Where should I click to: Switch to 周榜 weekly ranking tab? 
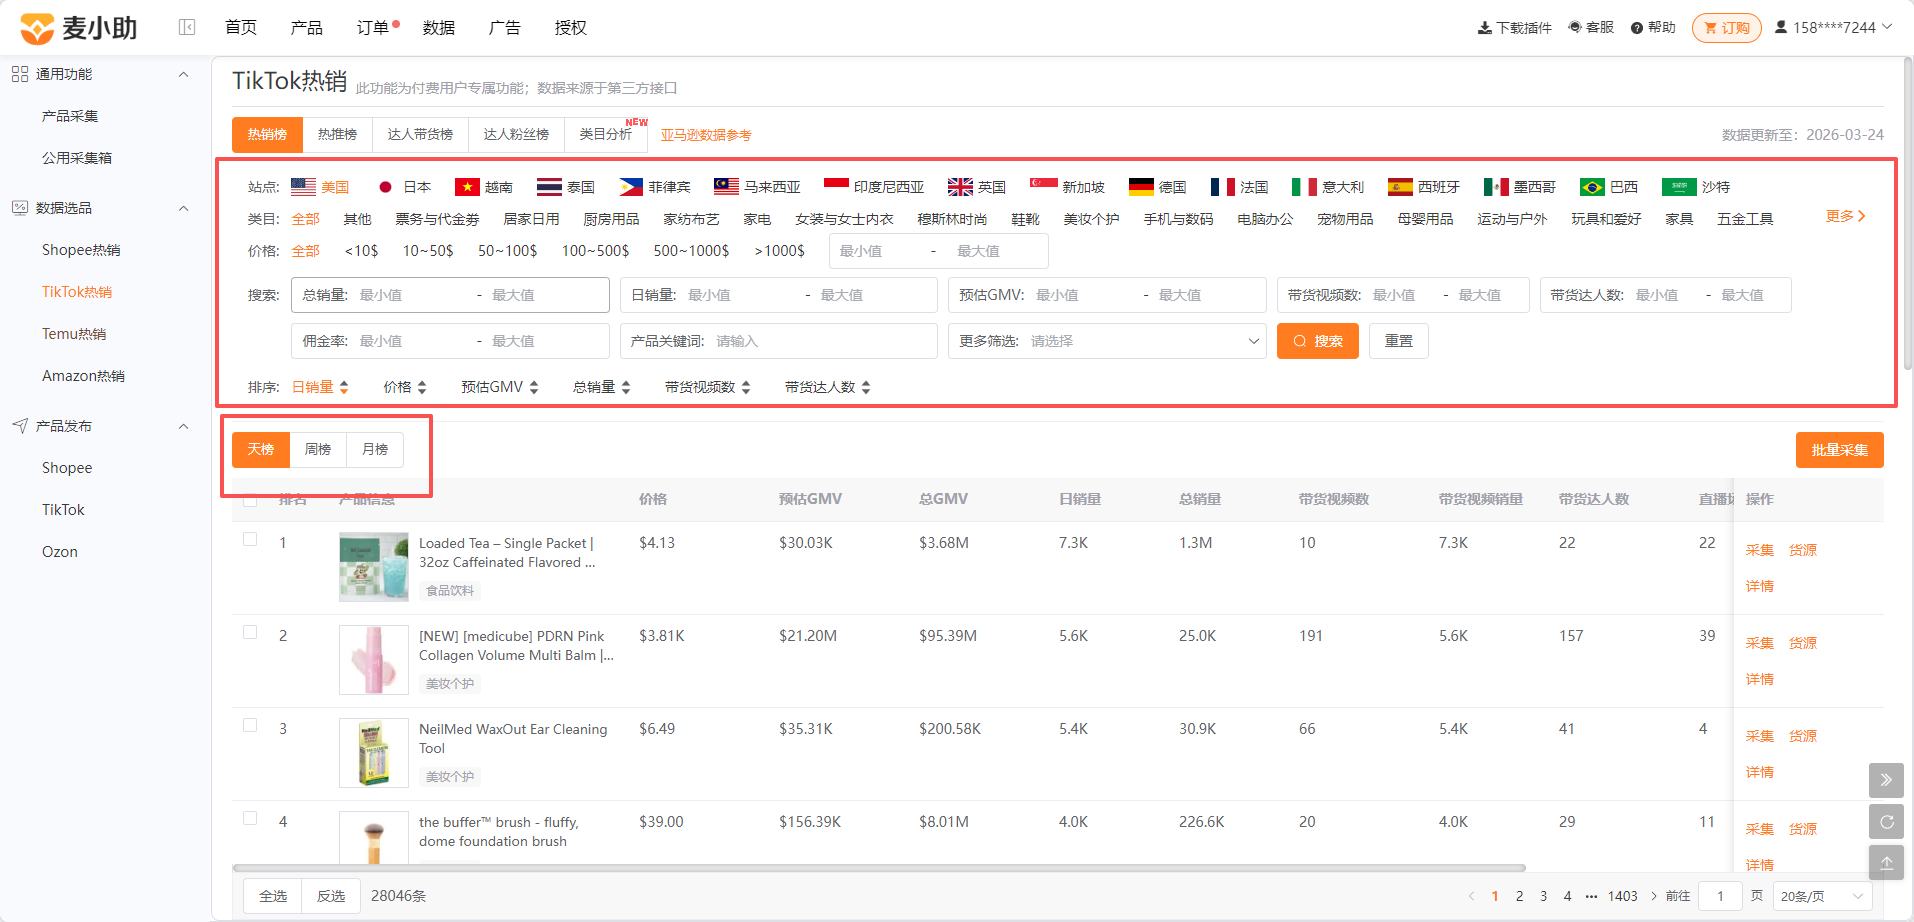click(318, 450)
